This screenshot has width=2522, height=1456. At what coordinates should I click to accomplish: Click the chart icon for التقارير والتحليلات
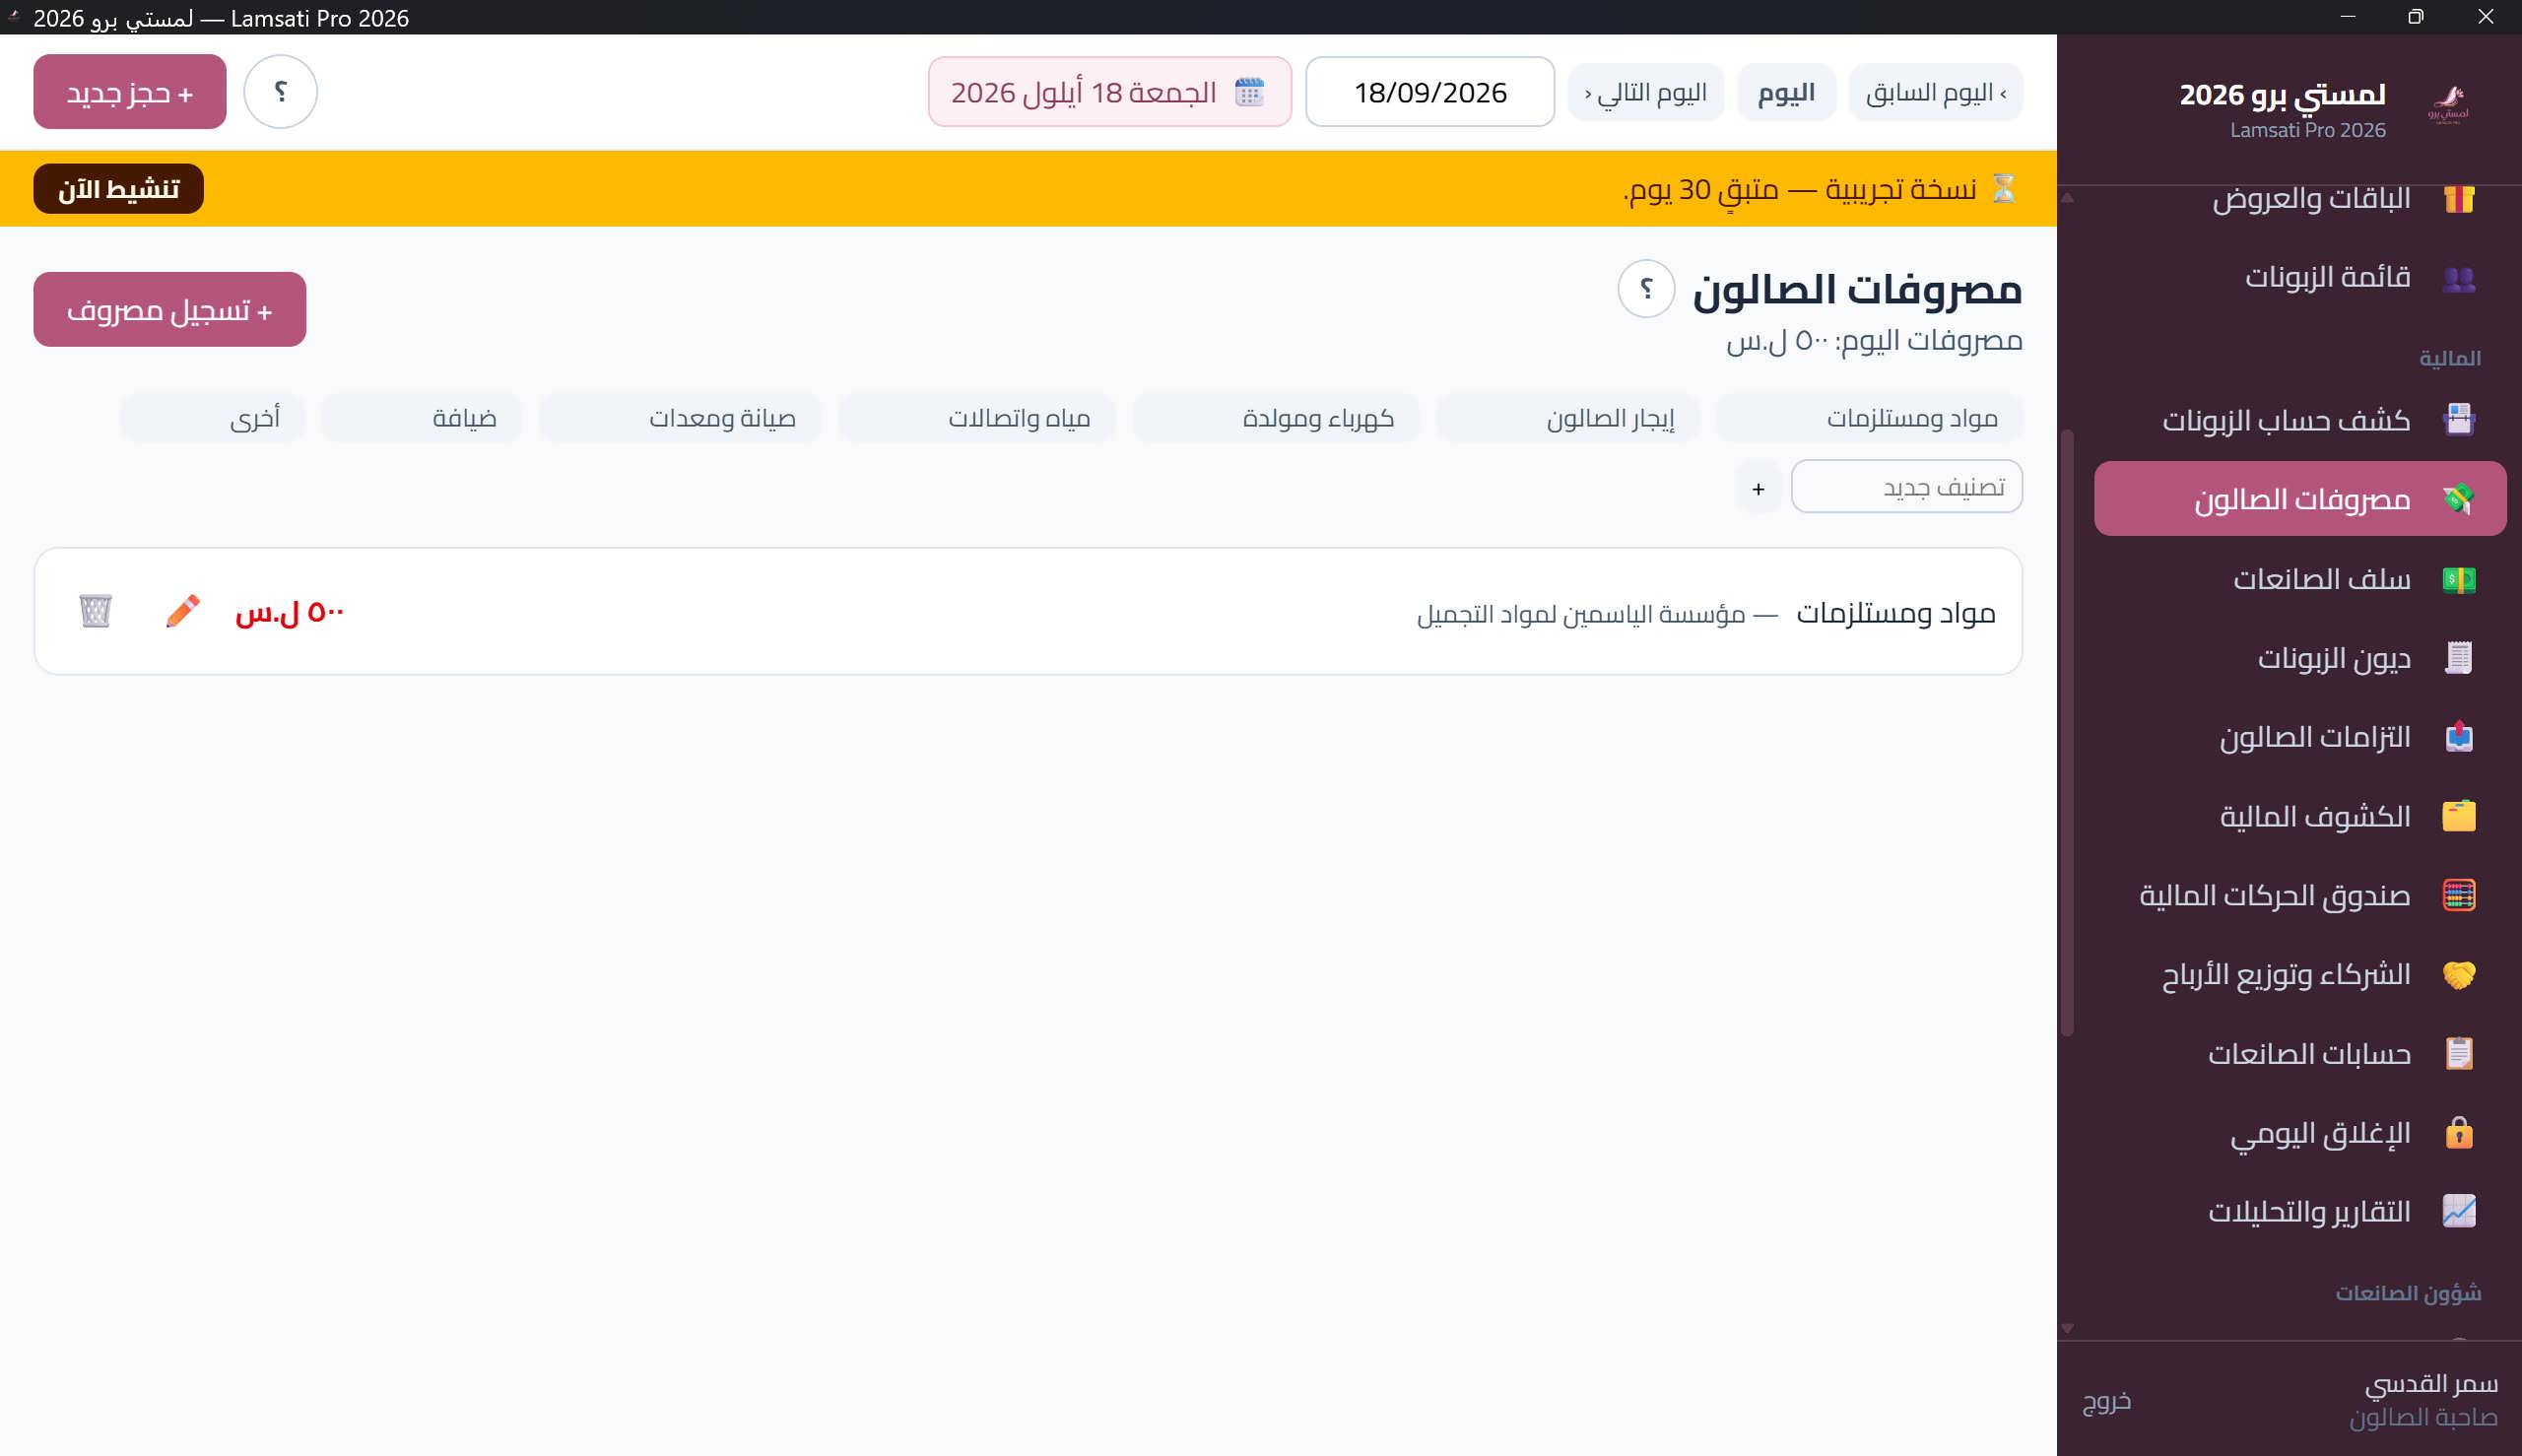click(x=2458, y=1211)
